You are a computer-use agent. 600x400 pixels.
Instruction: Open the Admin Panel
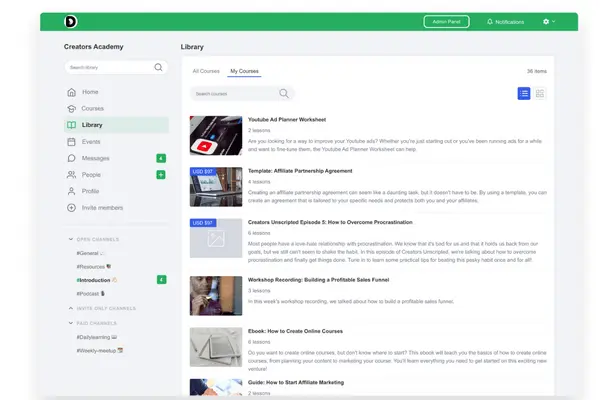pyautogui.click(x=446, y=22)
